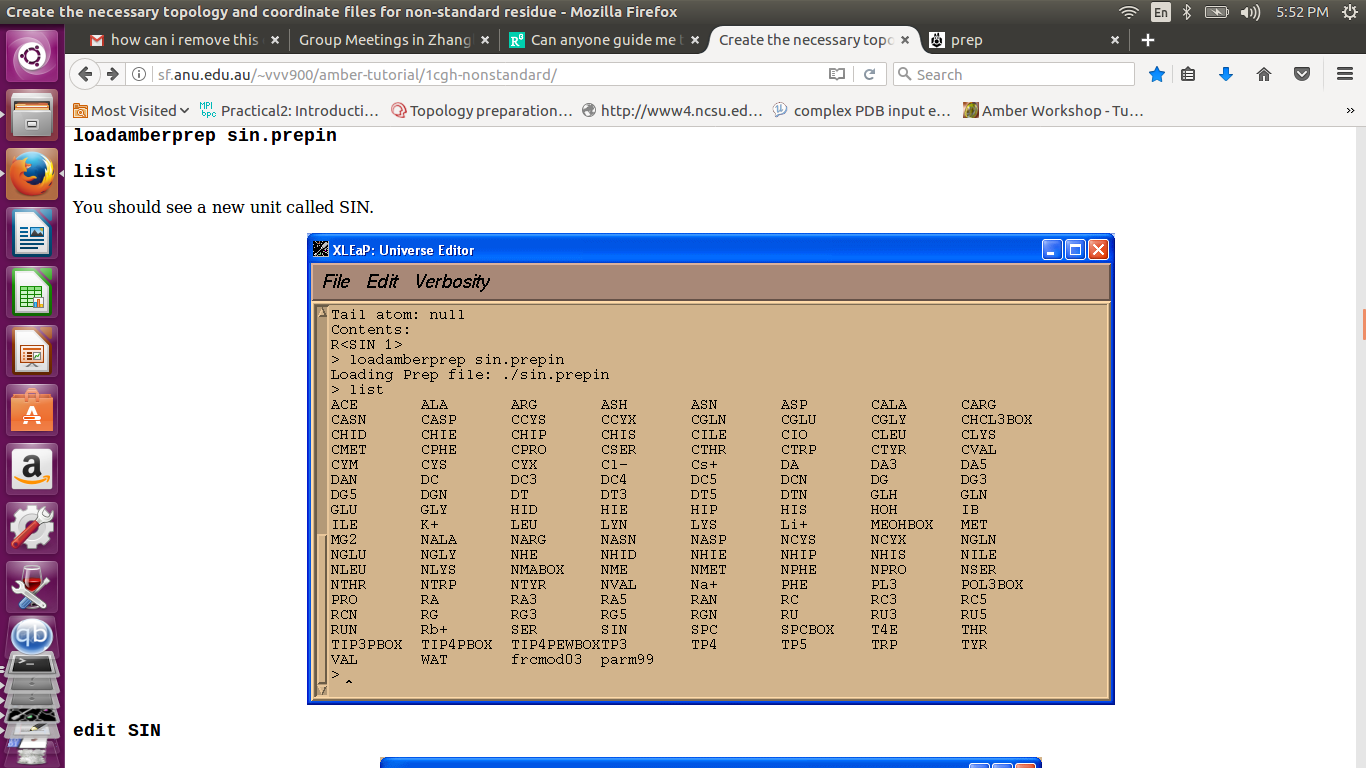Viewport: 1366px width, 768px height.
Task: Open the Topology preparation bookmark
Action: pos(481,110)
